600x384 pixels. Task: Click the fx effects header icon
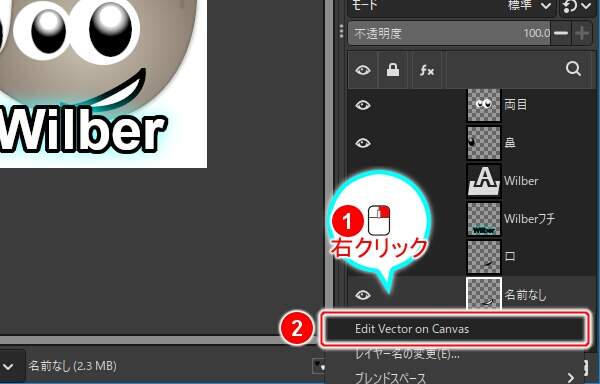point(427,70)
